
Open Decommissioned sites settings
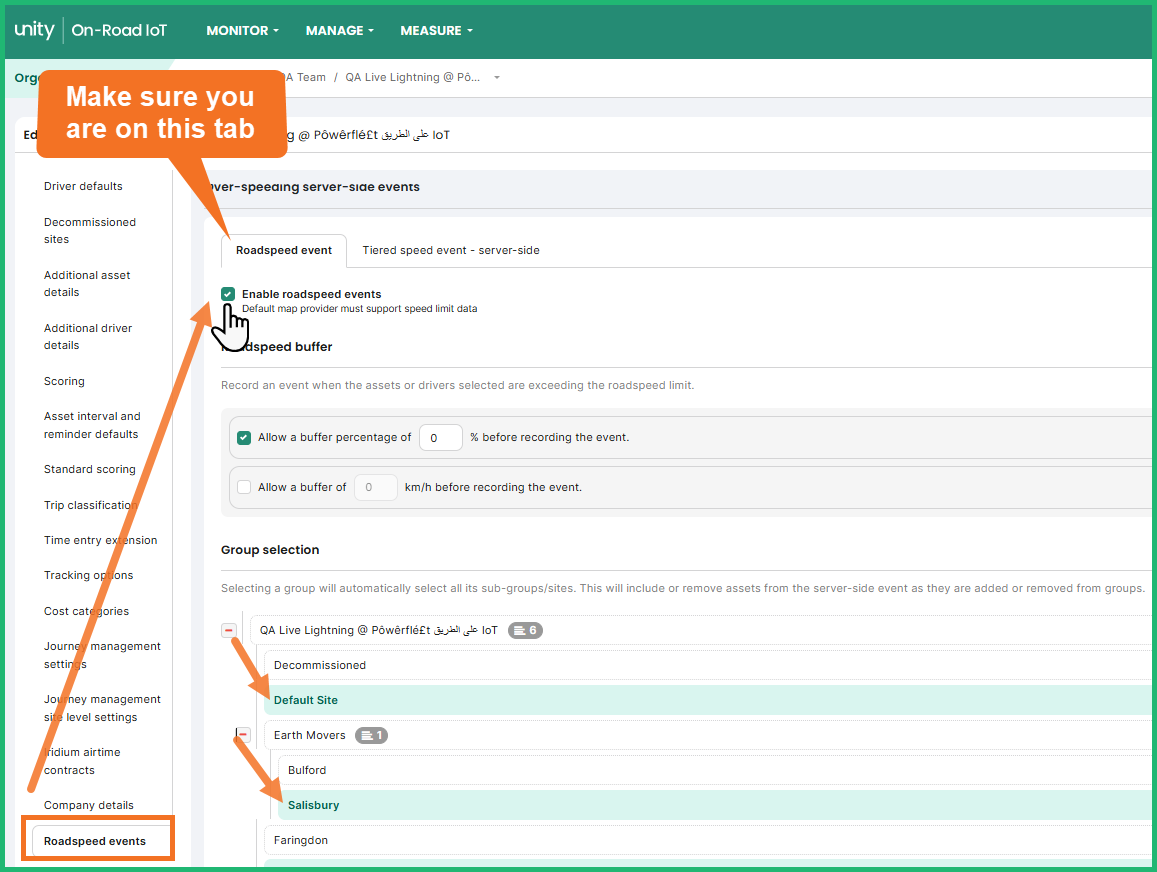pyautogui.click(x=90, y=231)
